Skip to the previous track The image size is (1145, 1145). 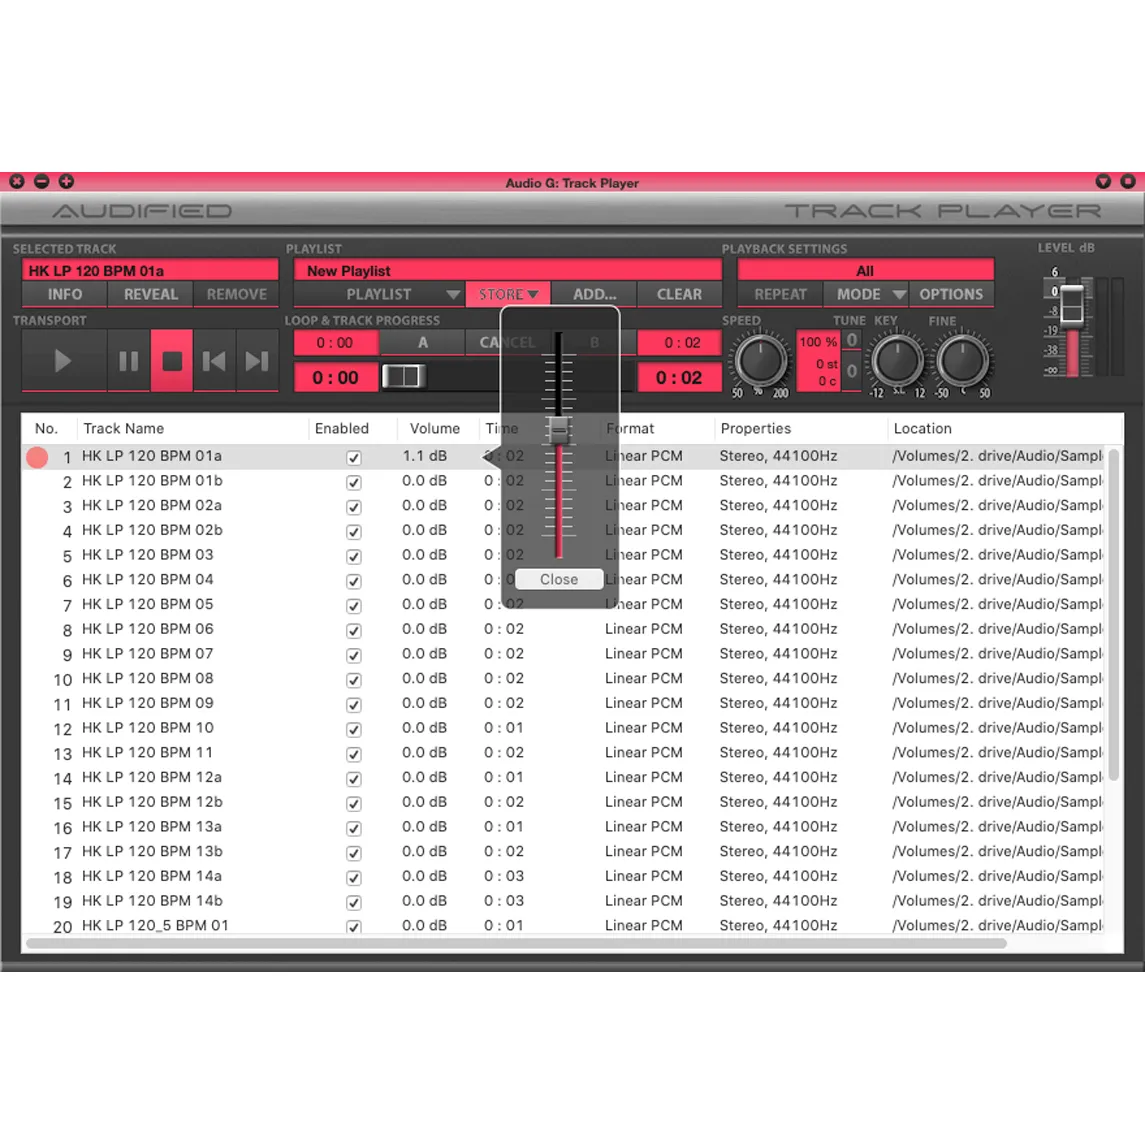point(214,361)
